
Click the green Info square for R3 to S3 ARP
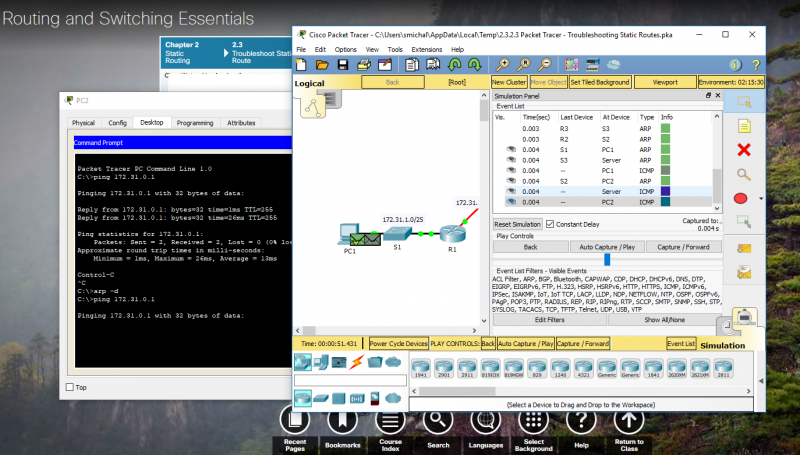pyautogui.click(x=665, y=129)
